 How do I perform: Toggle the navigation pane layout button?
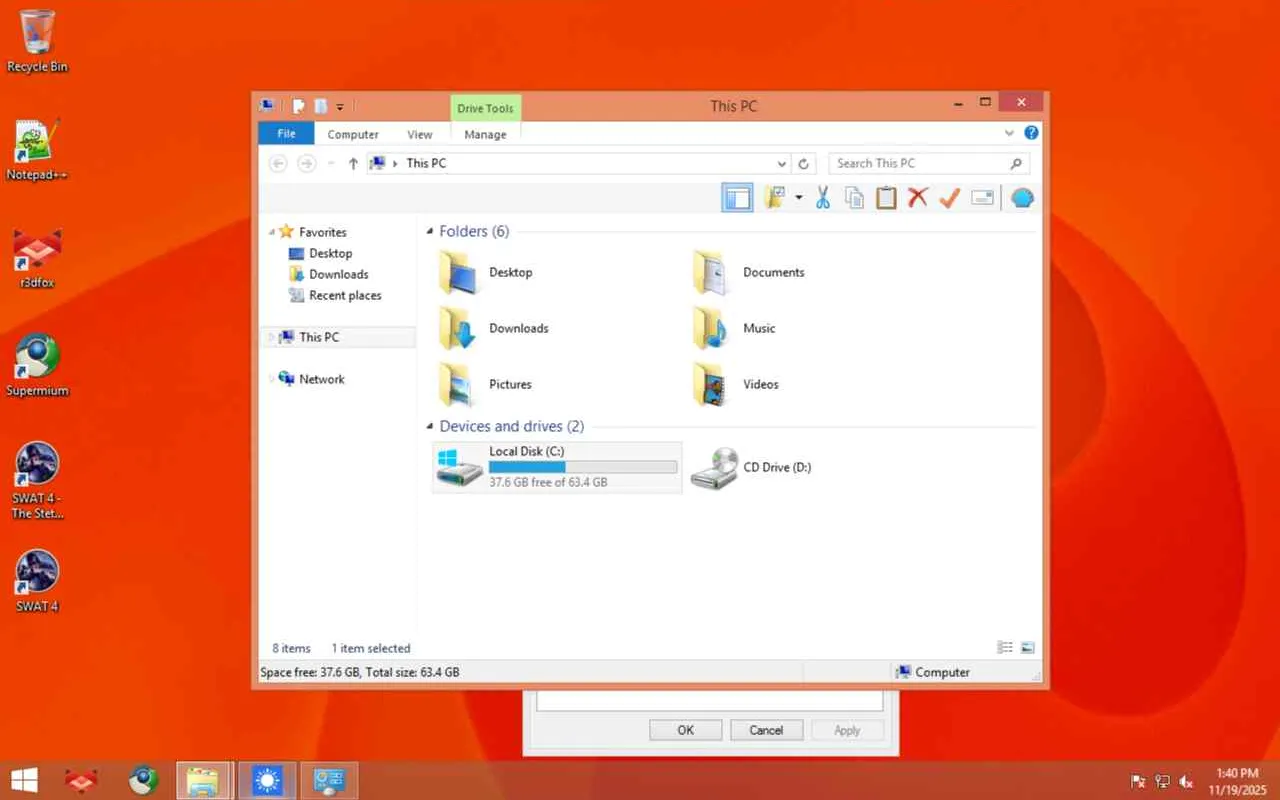(737, 198)
